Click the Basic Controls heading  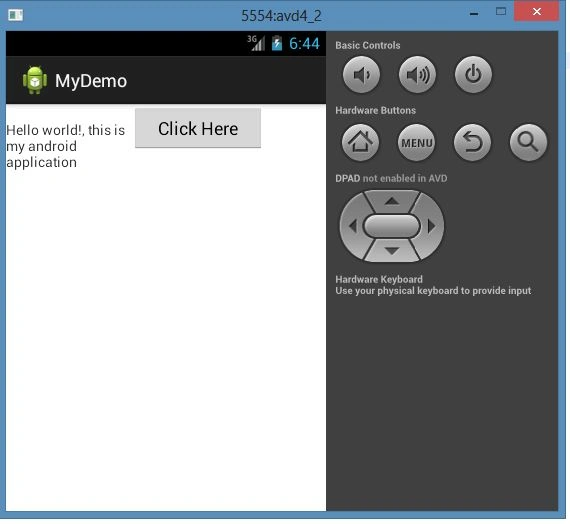(x=368, y=45)
